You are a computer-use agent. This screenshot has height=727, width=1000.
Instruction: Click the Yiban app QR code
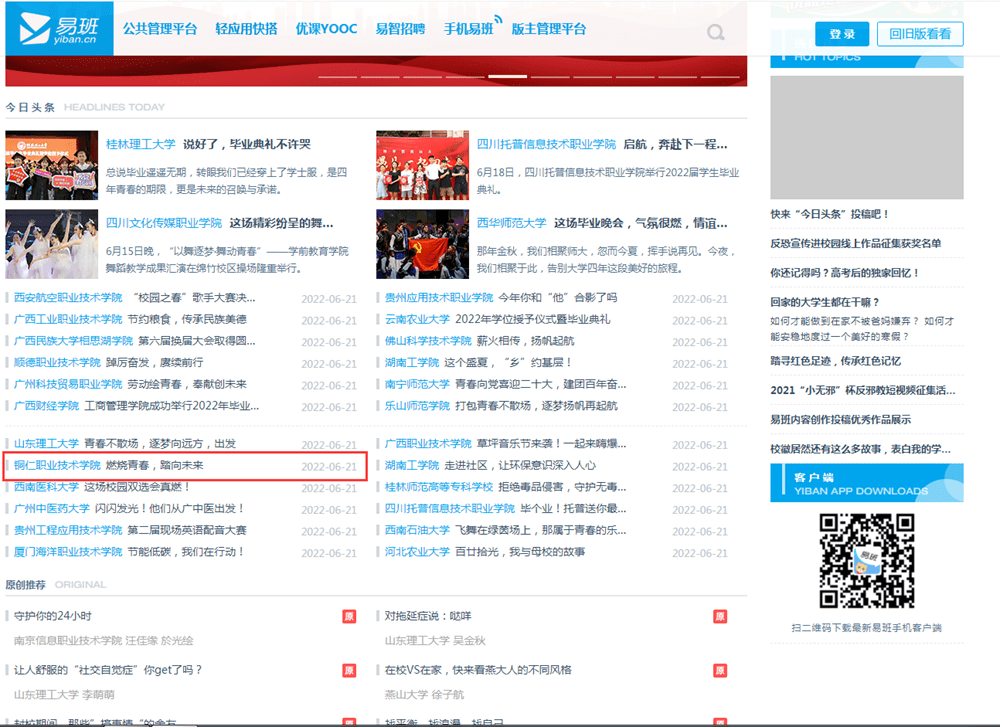coord(867,560)
